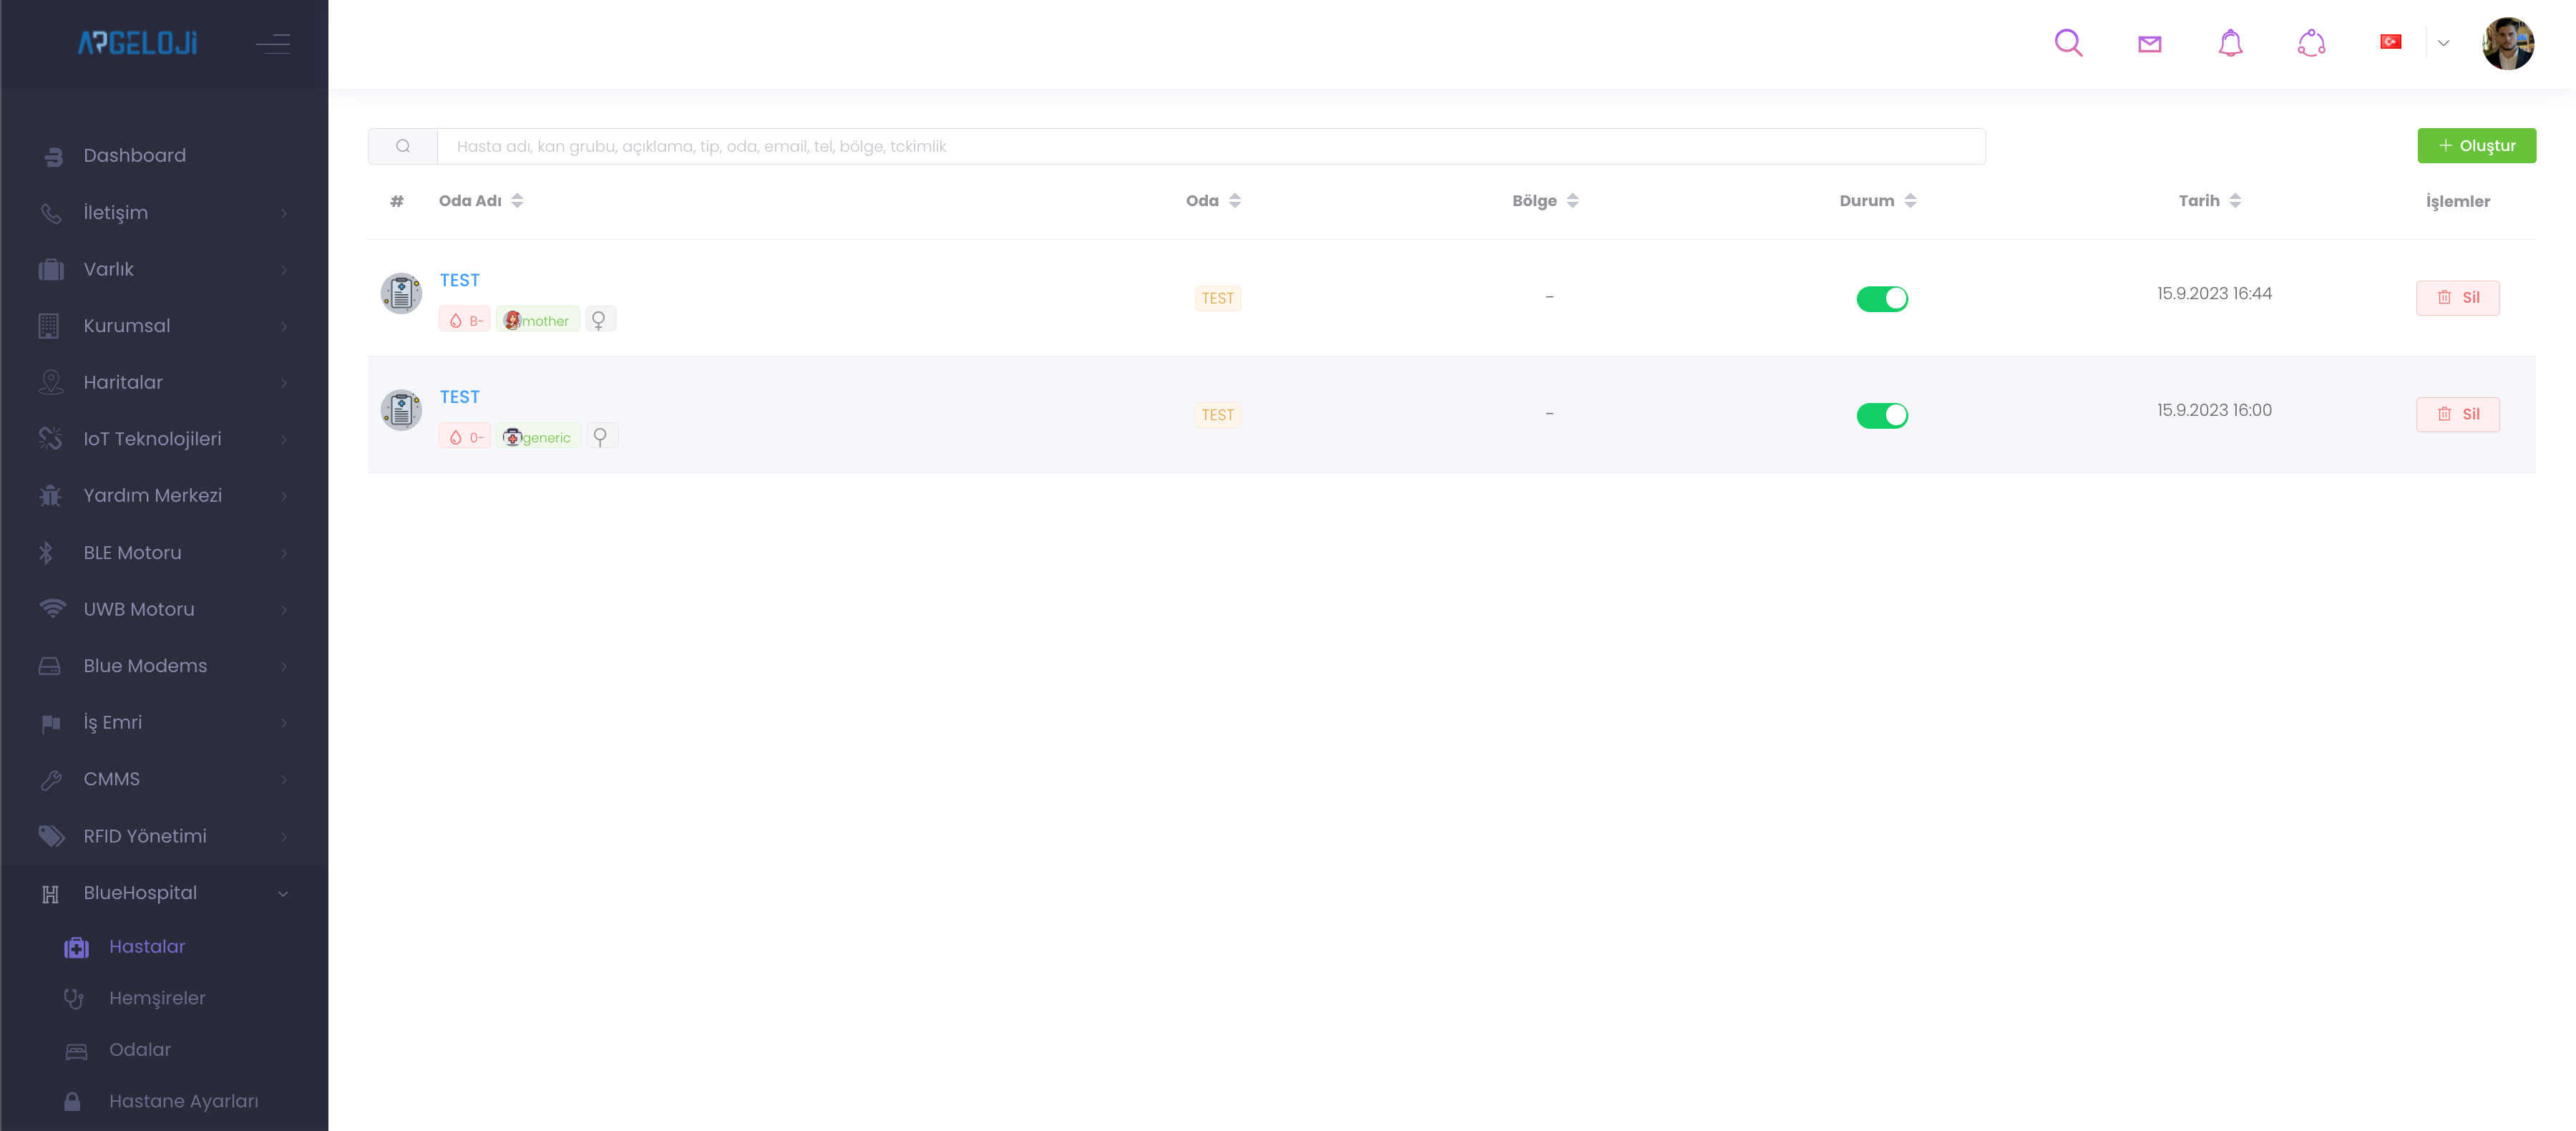Viewport: 2576px width, 1131px height.
Task: Click the Turkish flag language icon
Action: point(2390,42)
